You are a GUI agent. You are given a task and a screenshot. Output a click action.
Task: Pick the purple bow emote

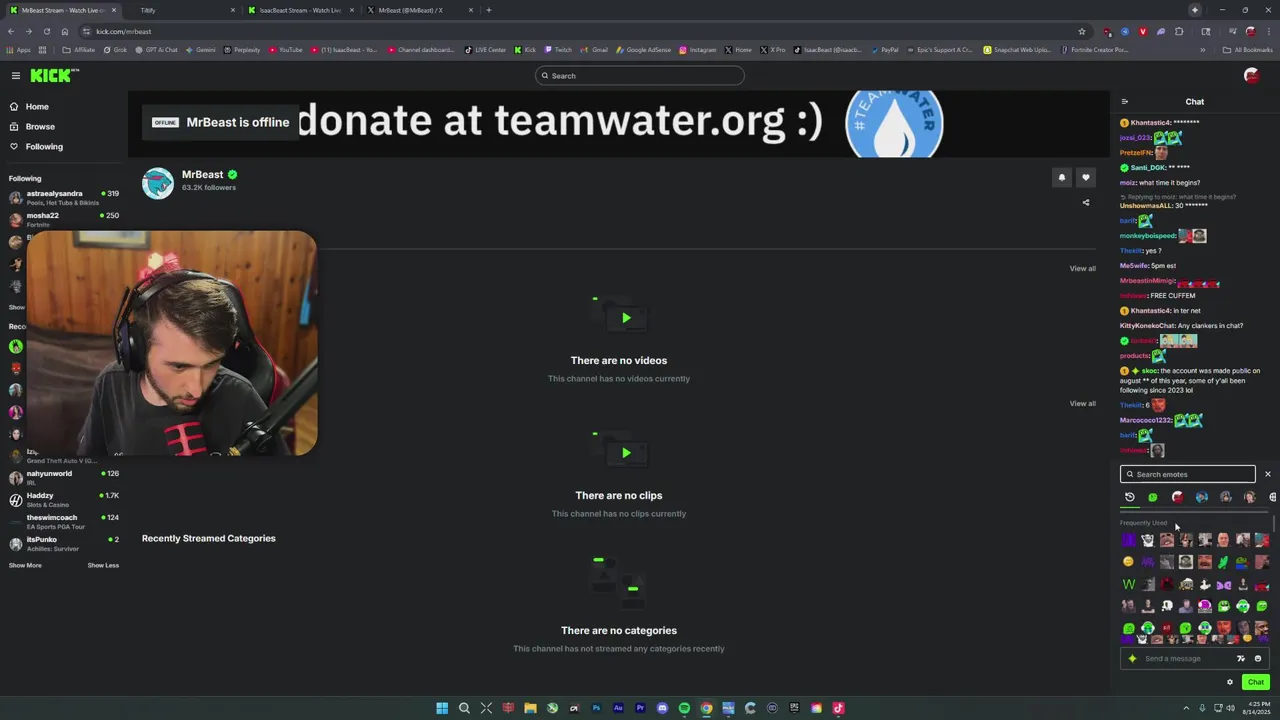1224,585
